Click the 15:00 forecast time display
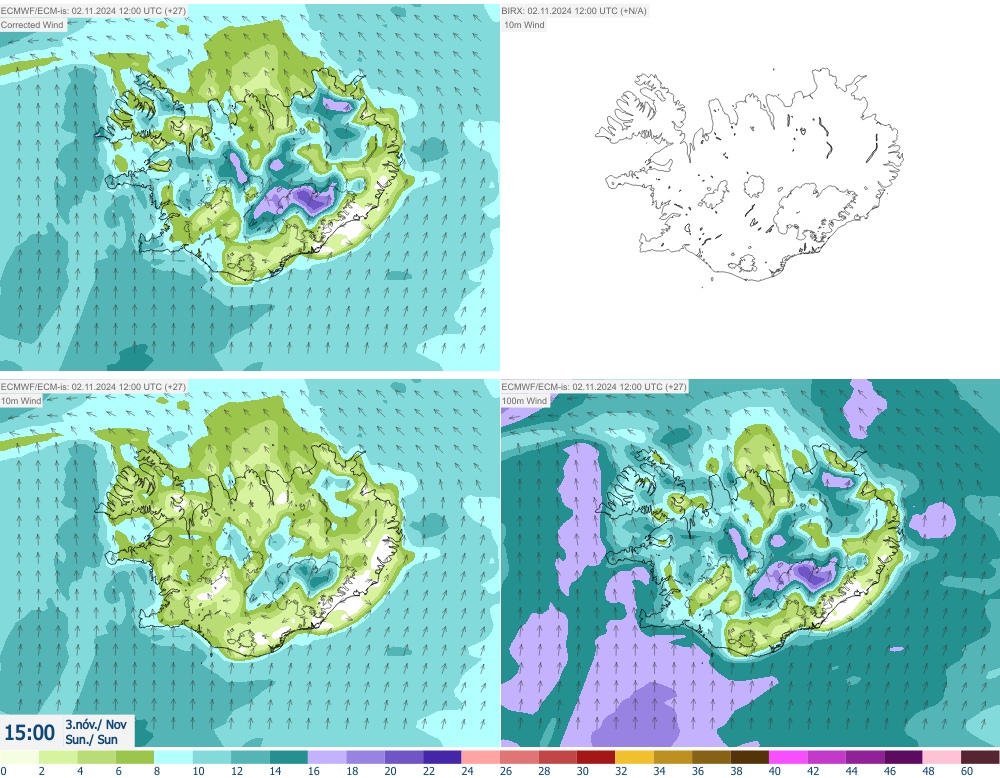This screenshot has height=778, width=1000. pyautogui.click(x=29, y=732)
